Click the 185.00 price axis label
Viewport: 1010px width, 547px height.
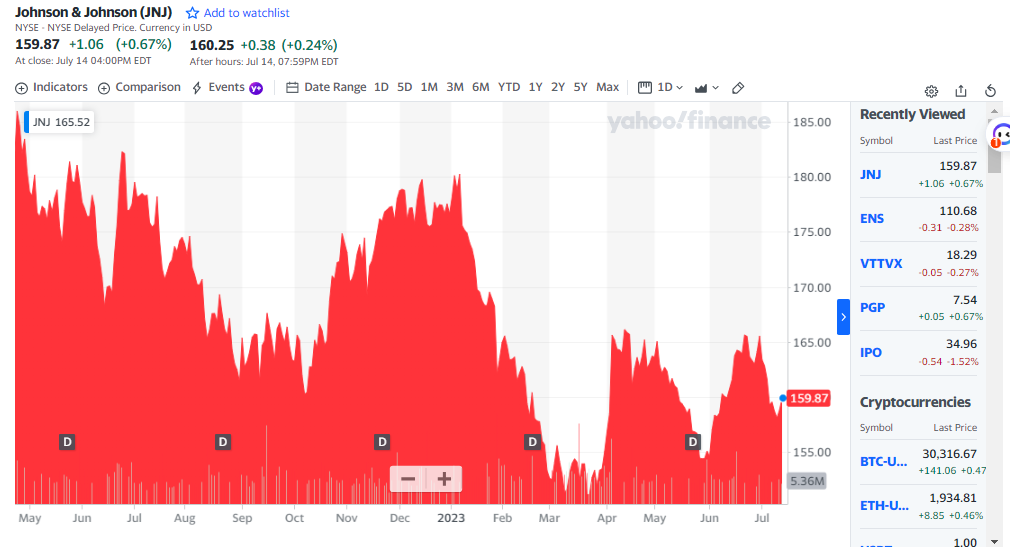812,122
